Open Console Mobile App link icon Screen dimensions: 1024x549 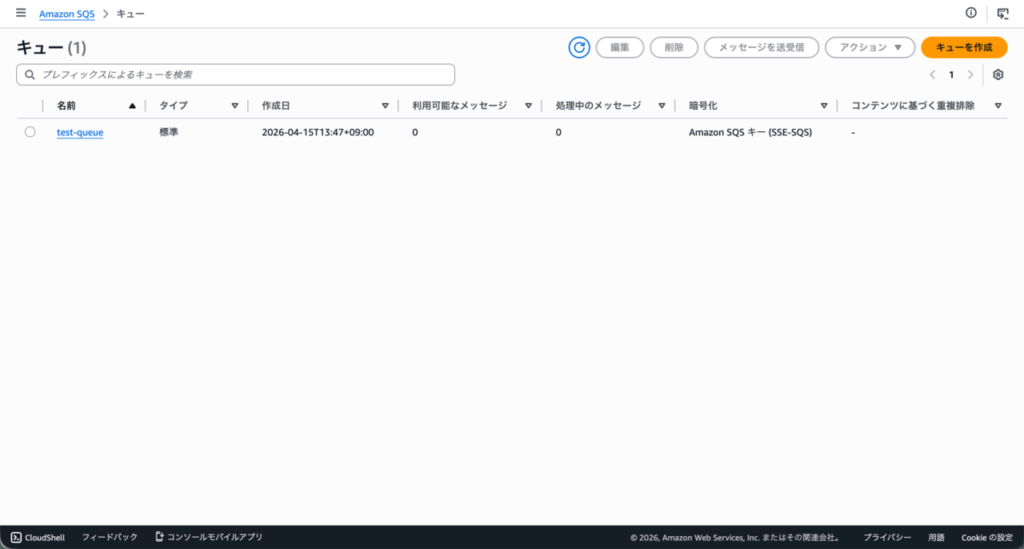159,537
